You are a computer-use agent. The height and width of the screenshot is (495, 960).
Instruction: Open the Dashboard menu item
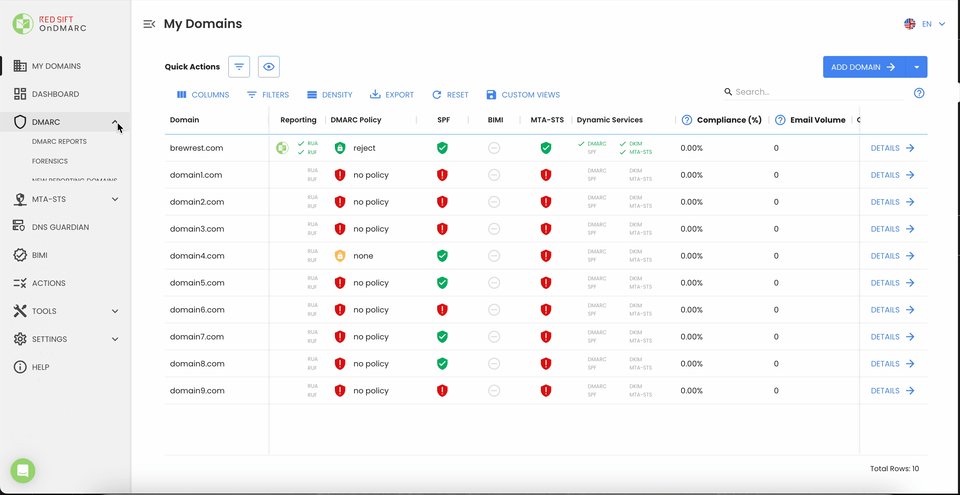coord(55,94)
